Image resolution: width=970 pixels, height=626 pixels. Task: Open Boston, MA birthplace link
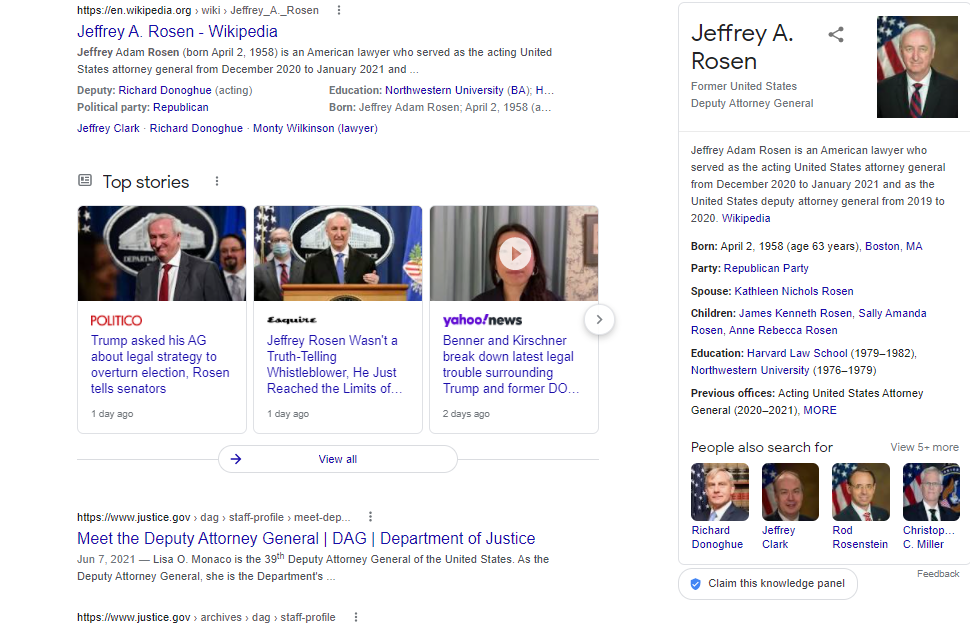(x=893, y=246)
